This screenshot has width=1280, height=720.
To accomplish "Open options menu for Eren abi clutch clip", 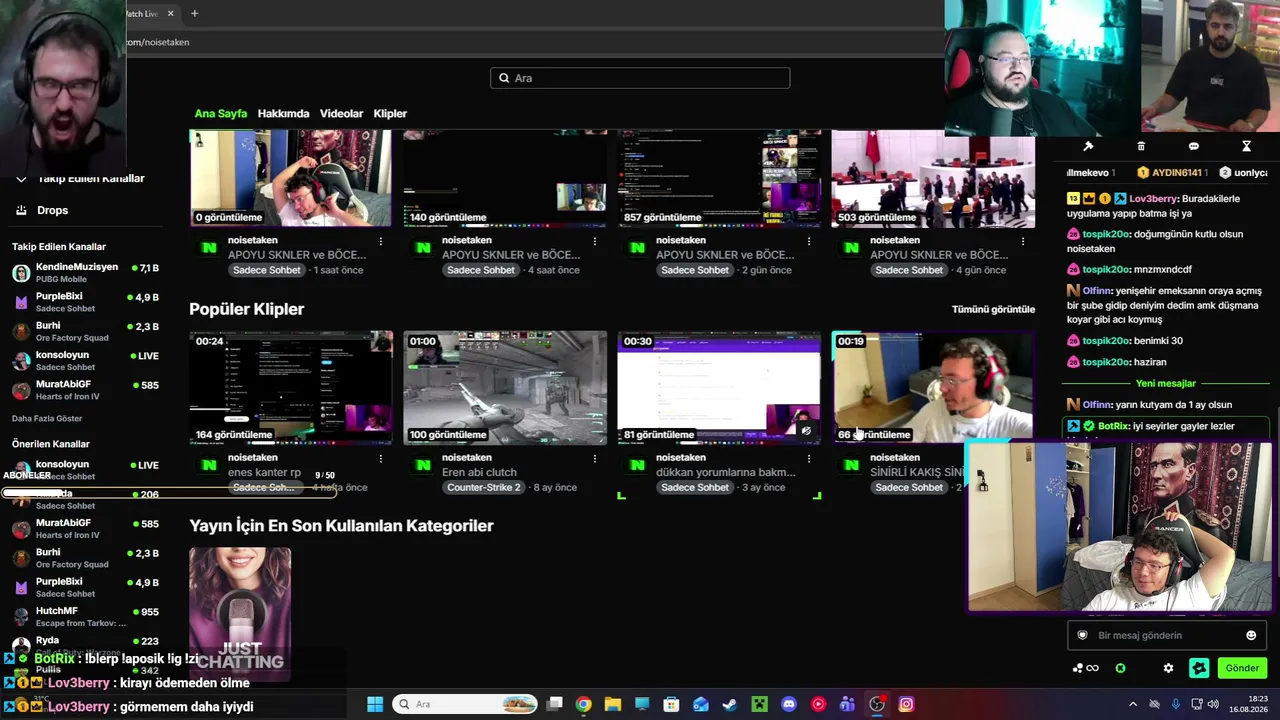I will pyautogui.click(x=595, y=458).
